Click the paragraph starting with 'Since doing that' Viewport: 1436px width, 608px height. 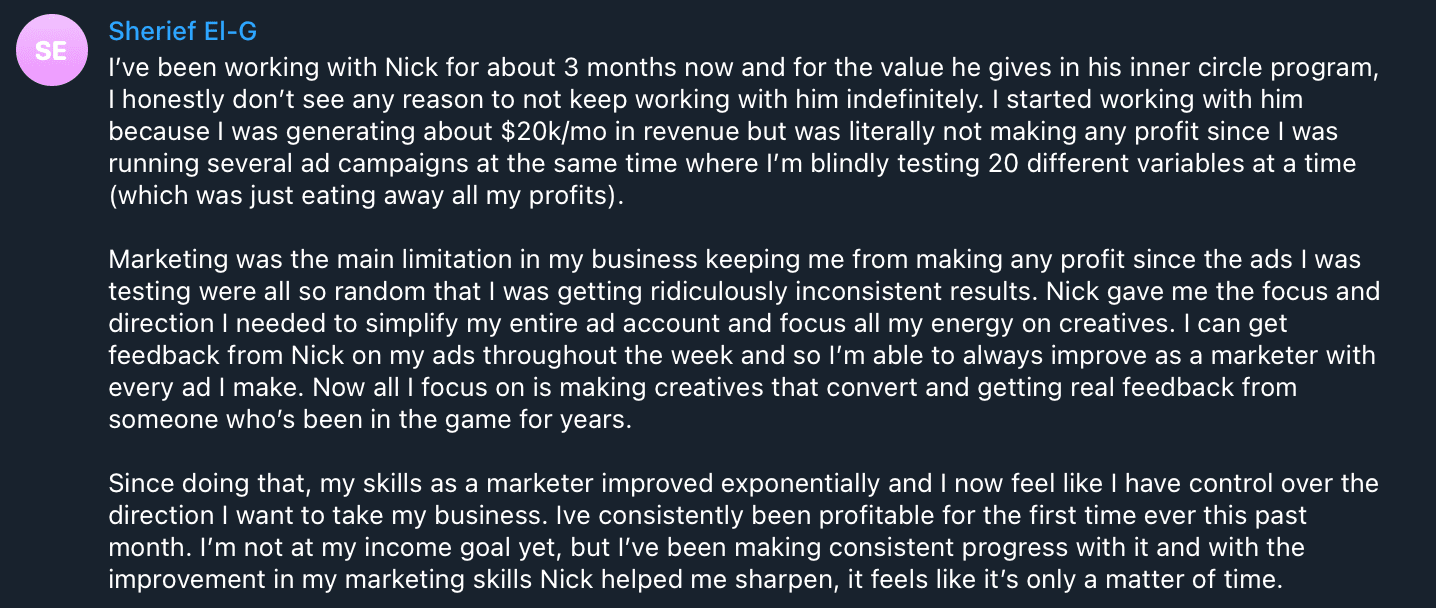744,532
